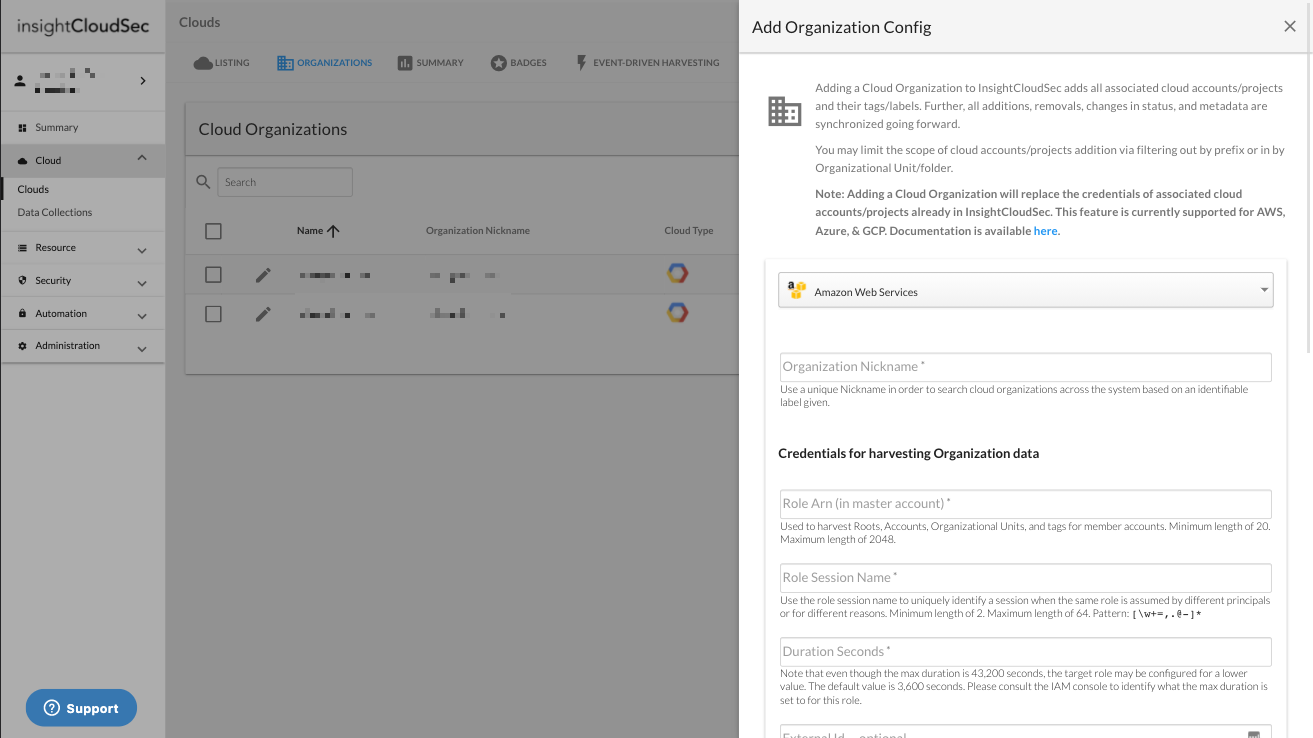This screenshot has width=1313, height=738.
Task: Click the search magnifier icon
Action: click(x=203, y=182)
